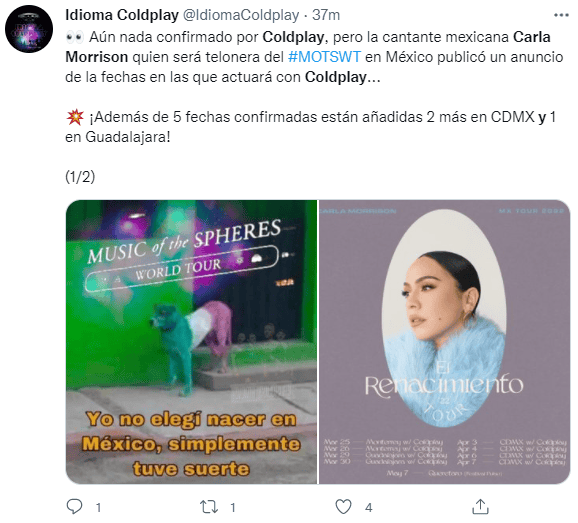Open the share tweet icon
Screen dimensions: 578x523
(480, 506)
